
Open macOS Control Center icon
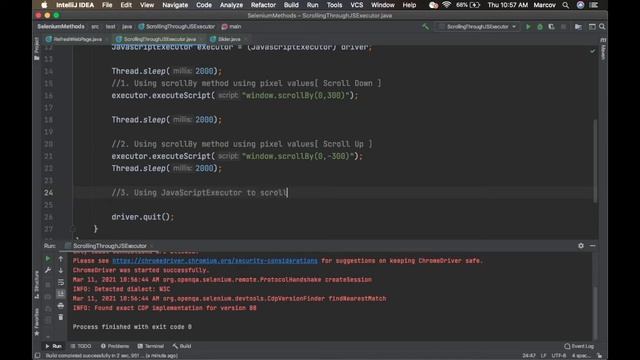(594, 5)
